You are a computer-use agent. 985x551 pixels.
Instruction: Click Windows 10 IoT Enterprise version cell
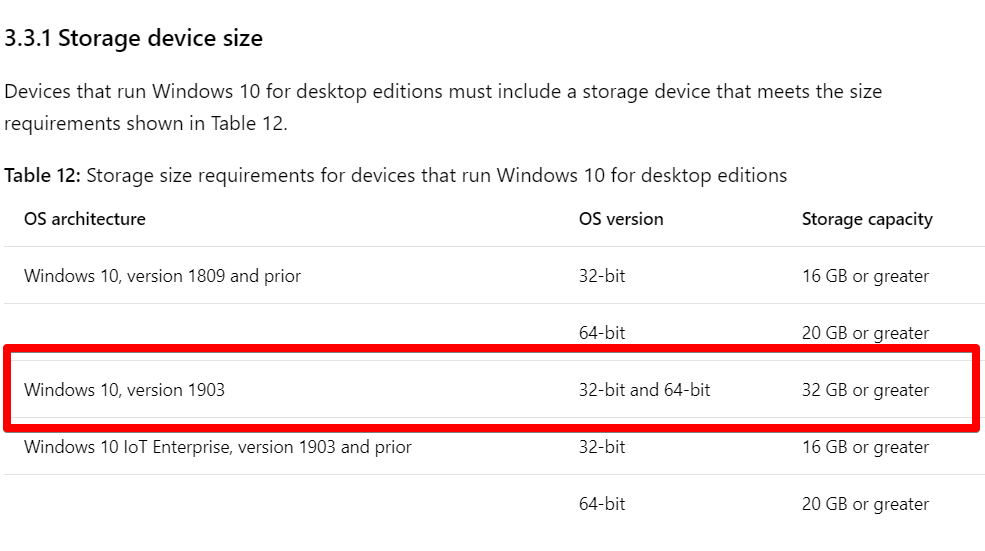click(217, 447)
